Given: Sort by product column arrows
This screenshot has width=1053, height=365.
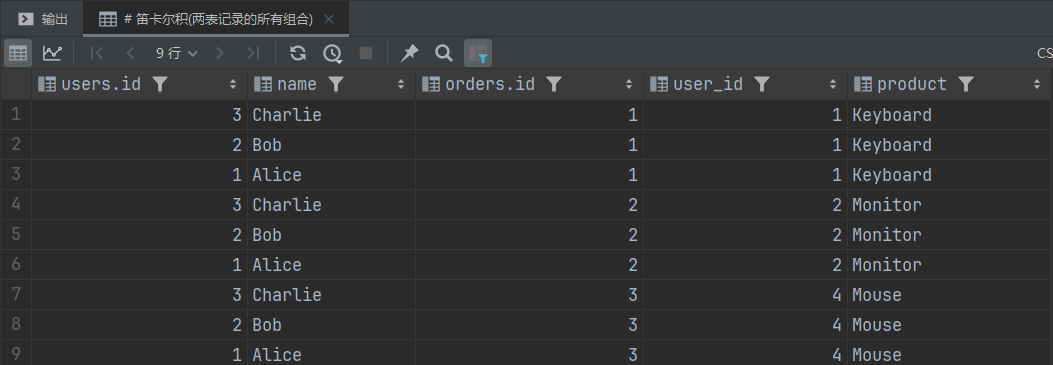Looking at the screenshot, I should pos(1037,84).
